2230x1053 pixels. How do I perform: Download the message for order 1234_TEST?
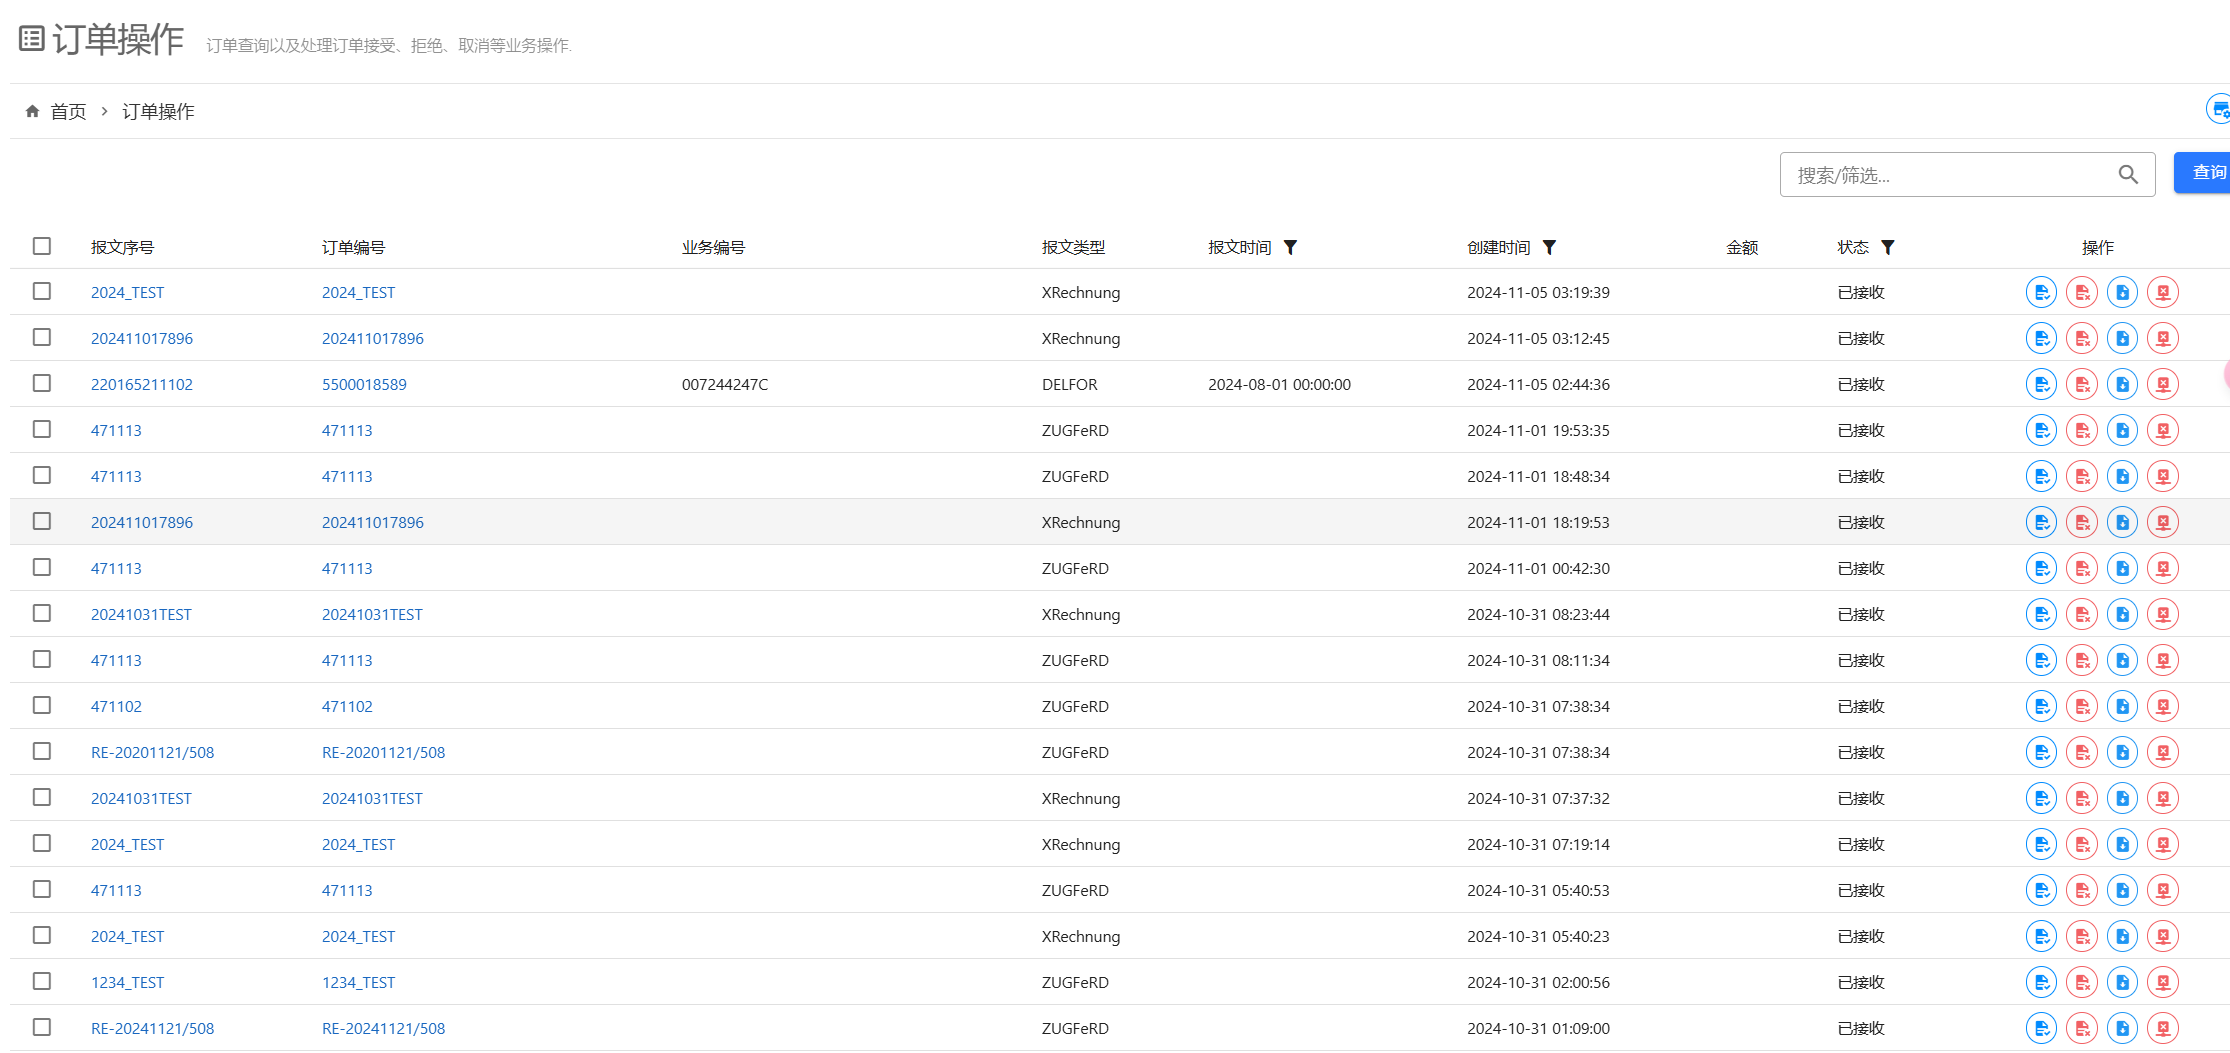(2122, 982)
